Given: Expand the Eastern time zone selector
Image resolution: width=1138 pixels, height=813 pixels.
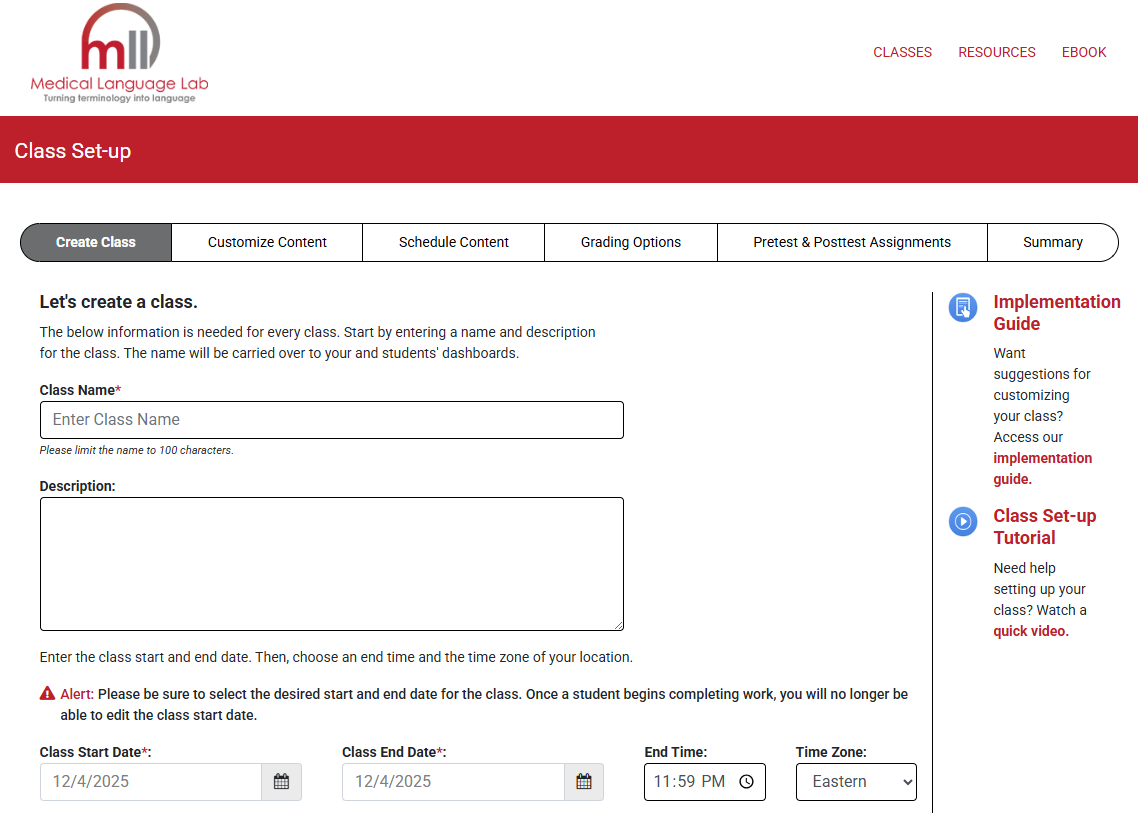Looking at the screenshot, I should point(856,781).
